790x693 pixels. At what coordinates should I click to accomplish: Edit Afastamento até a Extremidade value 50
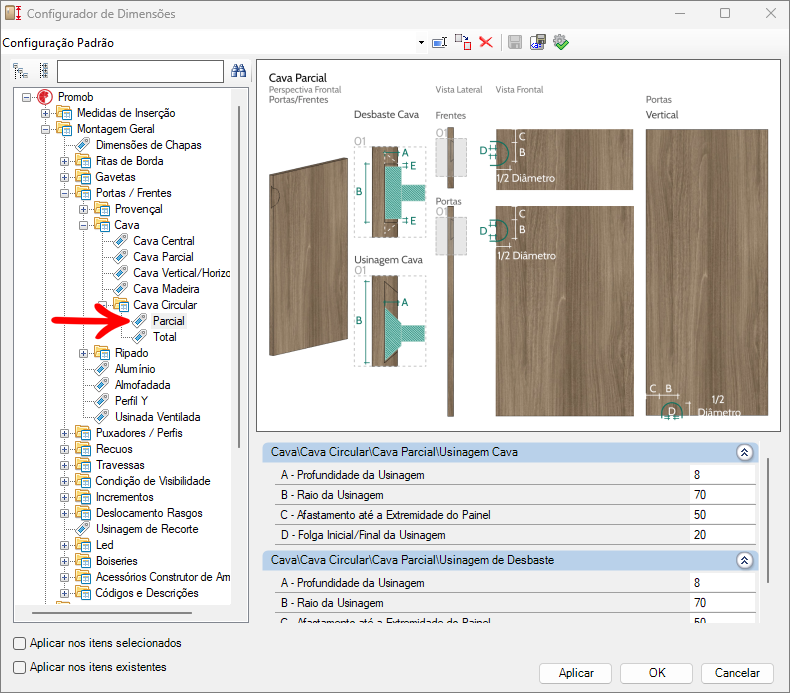pos(722,515)
